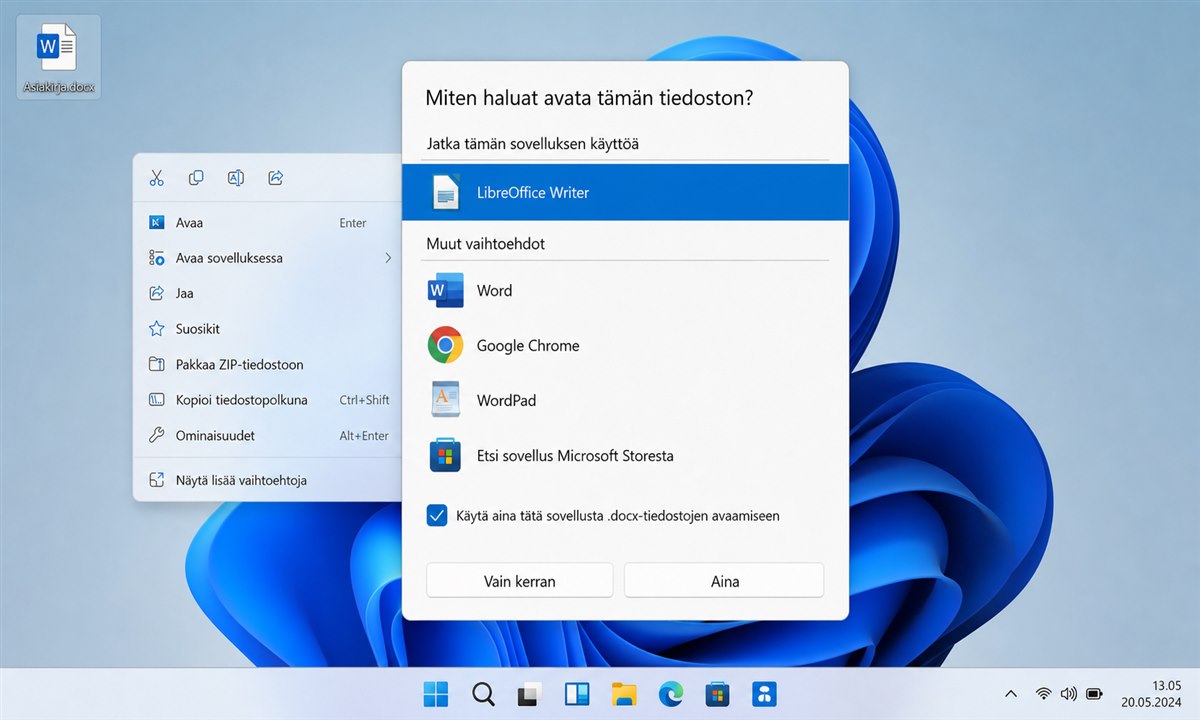Screen dimensions: 1200x720
Task: Click the blue people app icon on taskbar
Action: (764, 694)
